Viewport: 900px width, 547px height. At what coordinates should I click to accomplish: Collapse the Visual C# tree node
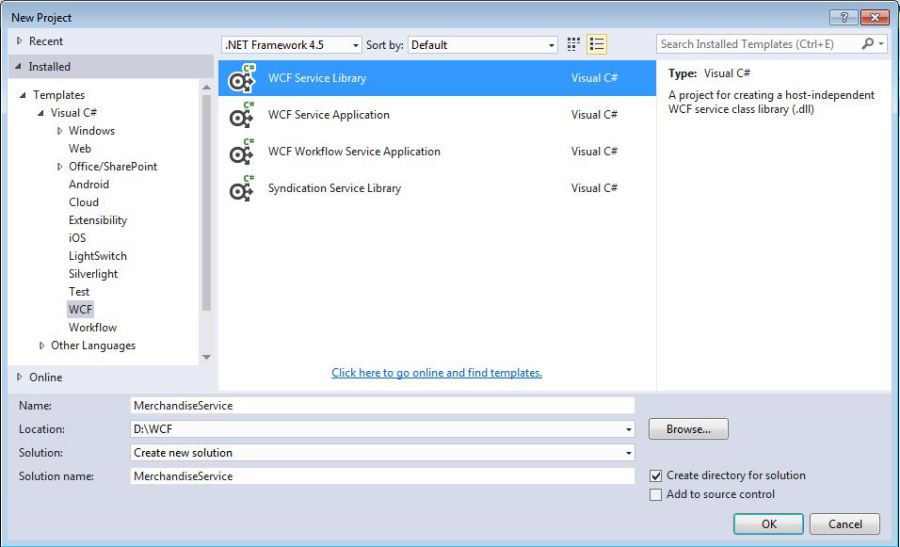[41, 112]
